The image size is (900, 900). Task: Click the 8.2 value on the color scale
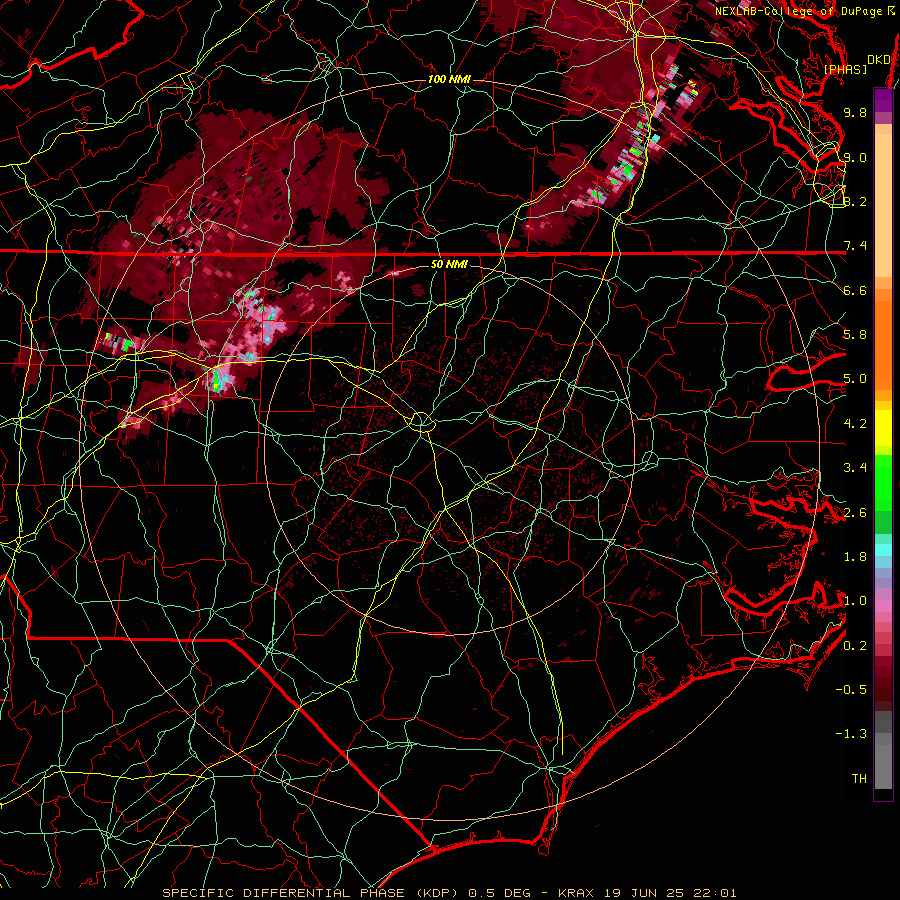tap(855, 201)
